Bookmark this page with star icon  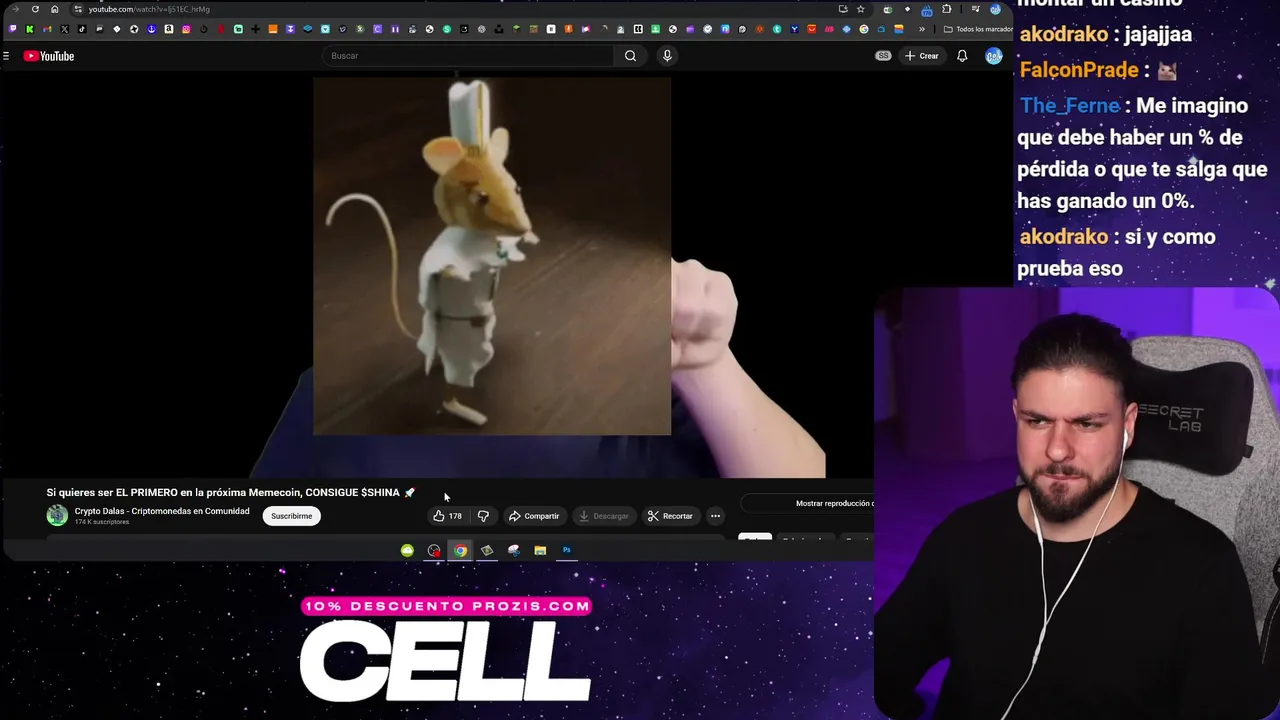(x=860, y=9)
